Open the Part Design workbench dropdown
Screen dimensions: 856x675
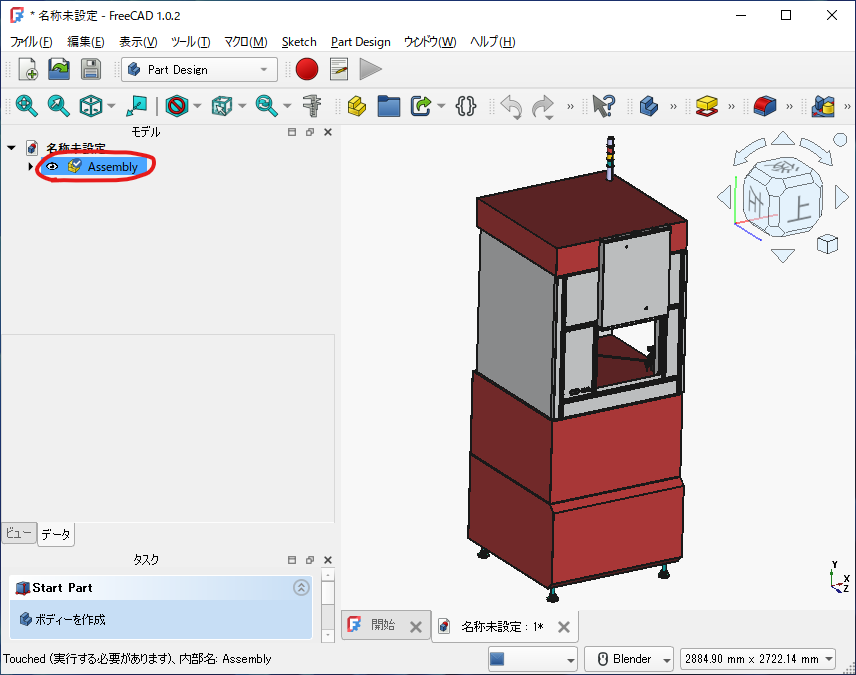coord(198,69)
